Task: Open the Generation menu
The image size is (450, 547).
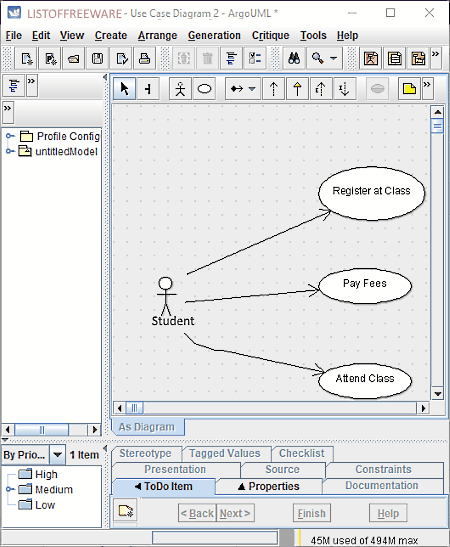Action: pos(214,36)
